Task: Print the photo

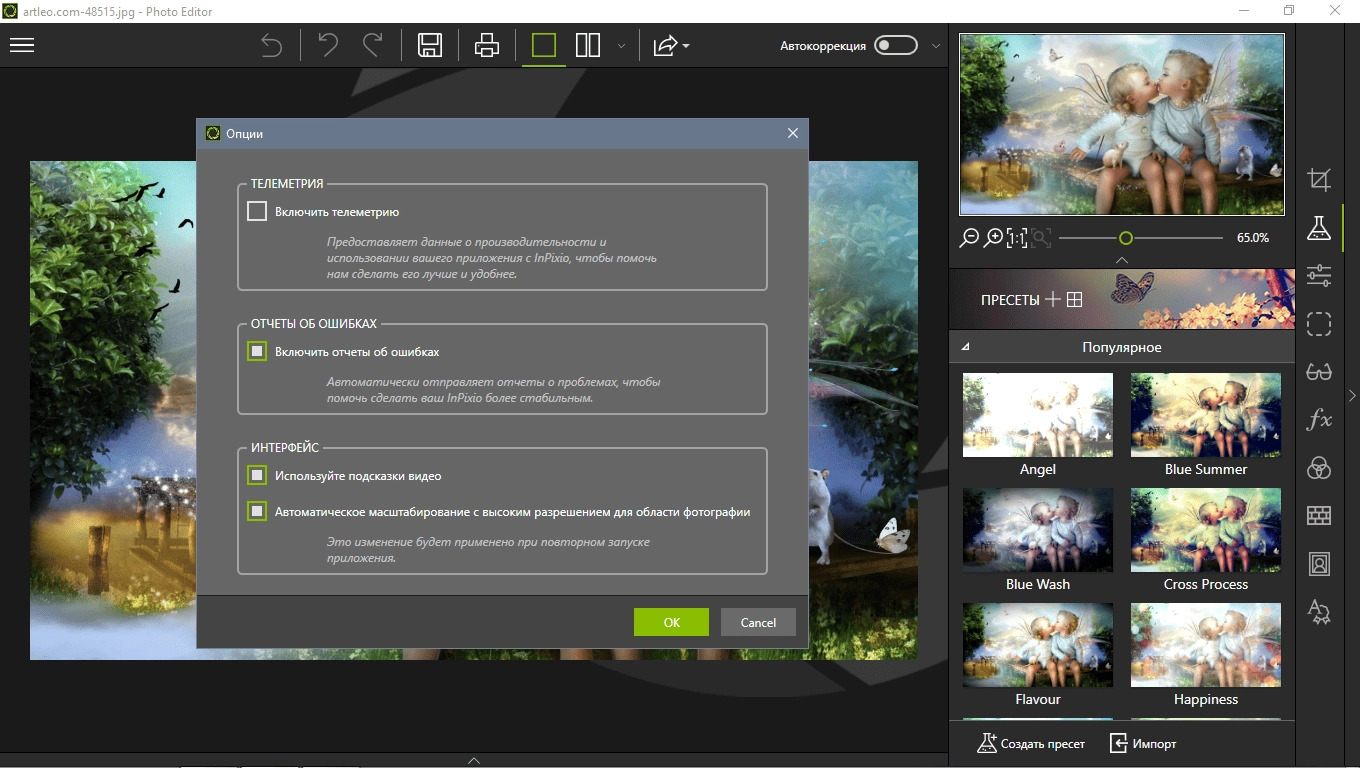Action: [487, 45]
